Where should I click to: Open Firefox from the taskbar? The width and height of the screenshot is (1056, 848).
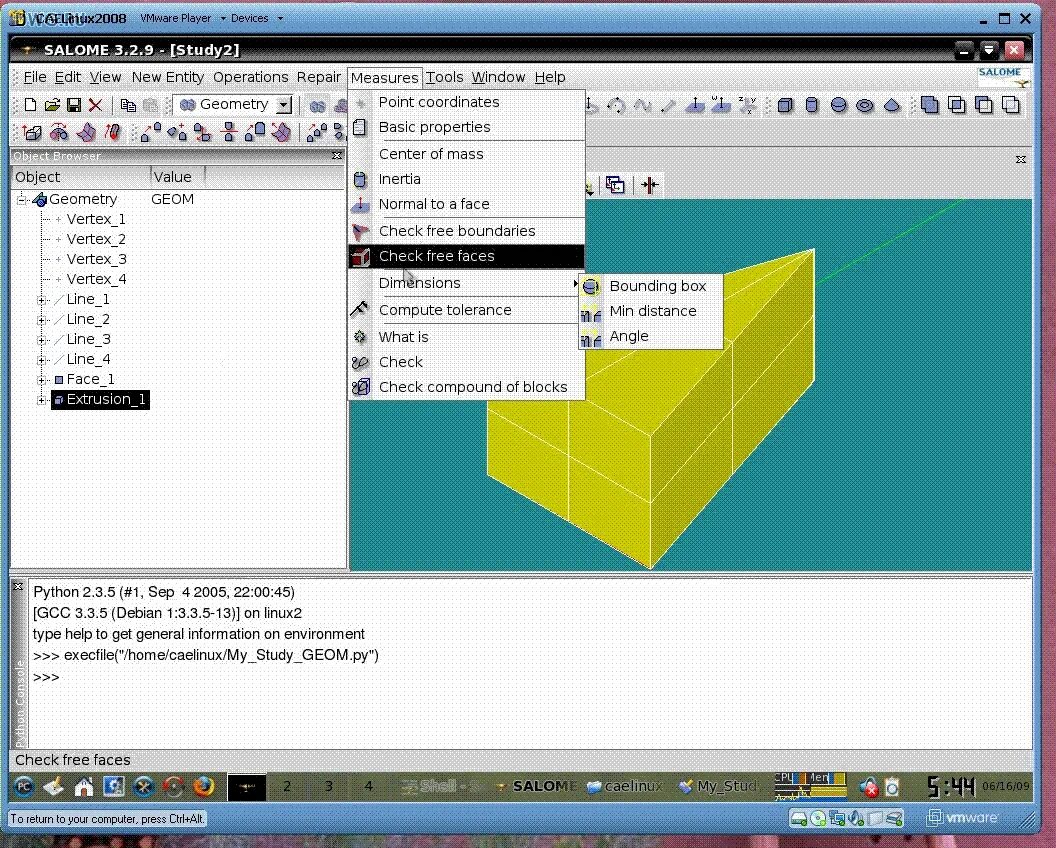click(203, 786)
